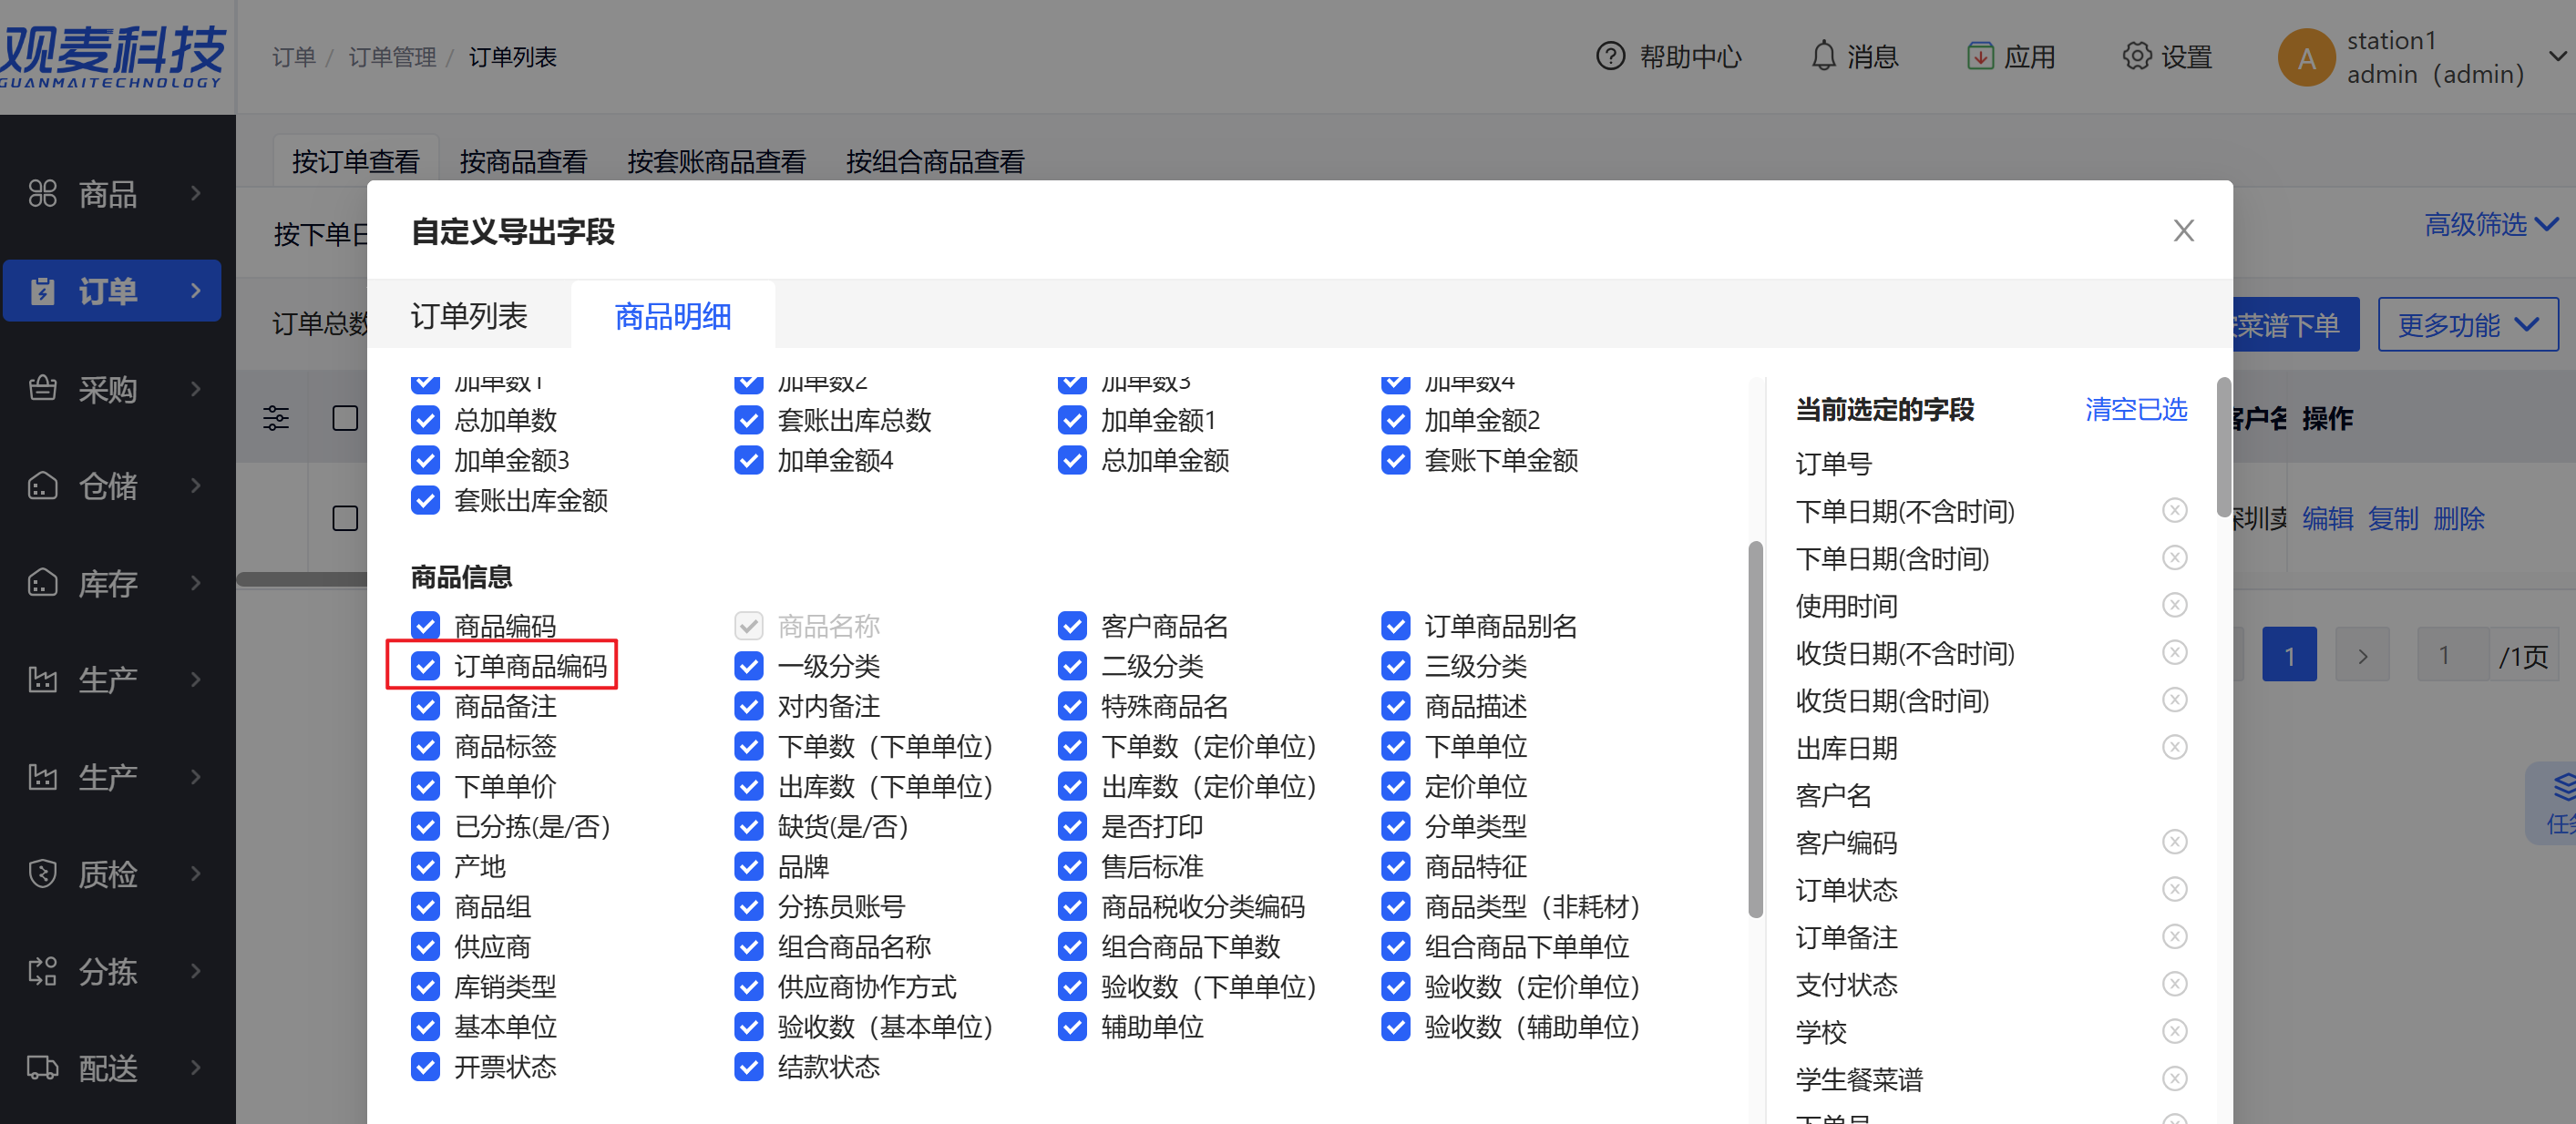Click the message bell icon
The height and width of the screenshot is (1124, 2576).
(1823, 56)
